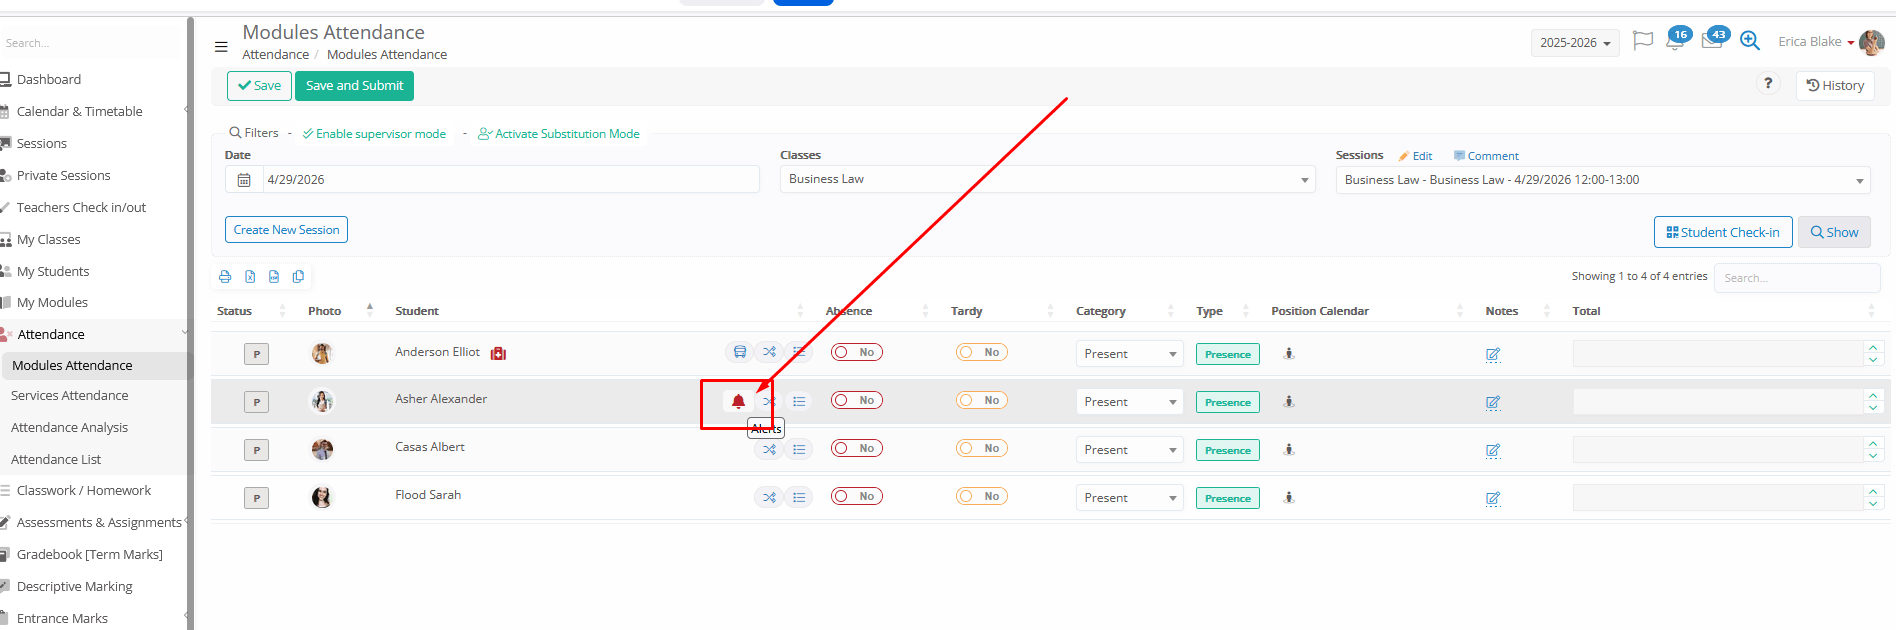Image resolution: width=1896 pixels, height=630 pixels.
Task: Click the list icon for Flood Sarah
Action: [799, 497]
